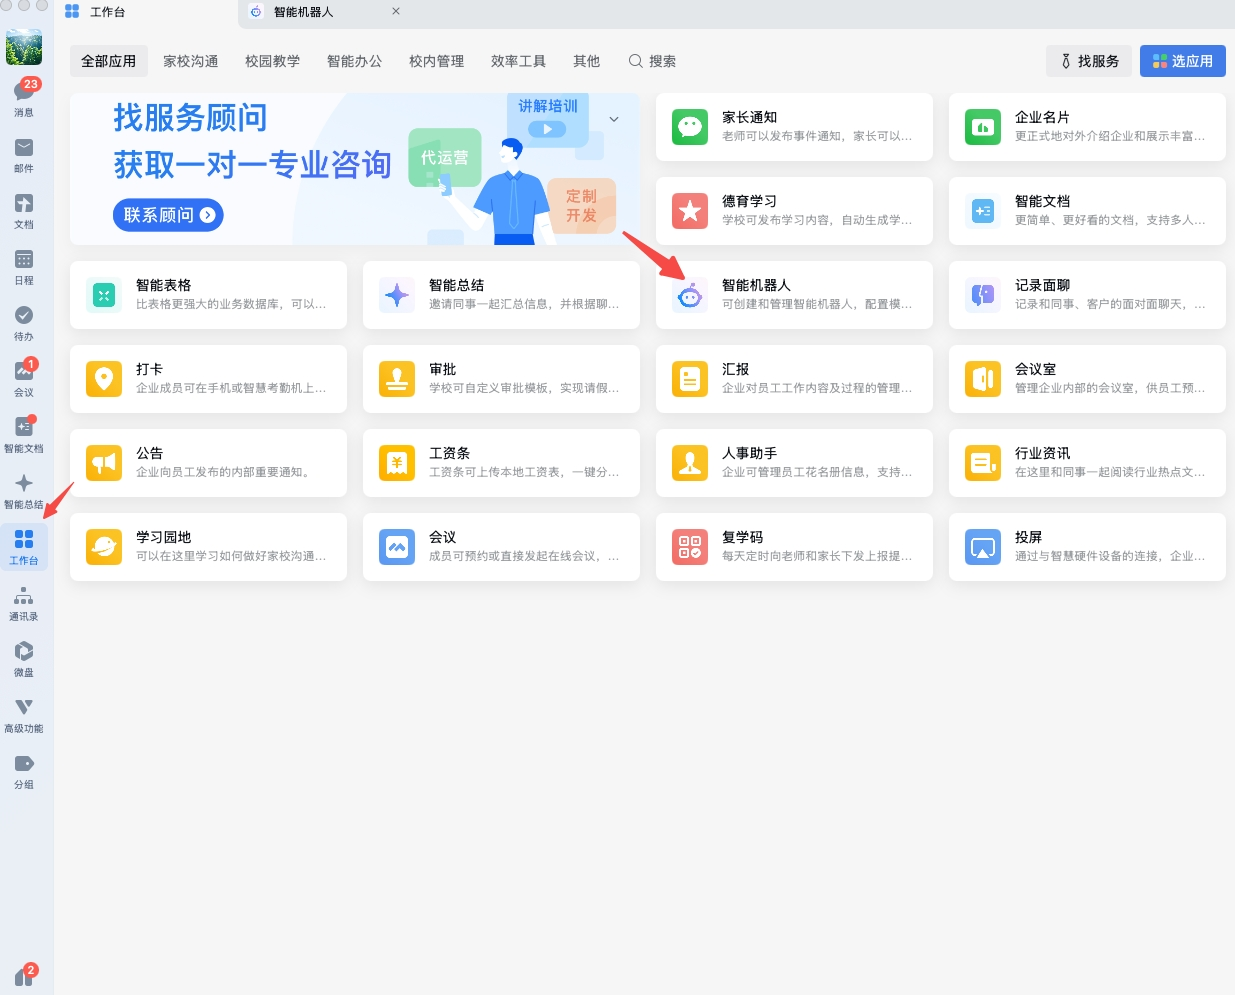This screenshot has height=995, width=1235.
Task: Switch to the 校园教学 tab
Action: tap(273, 61)
